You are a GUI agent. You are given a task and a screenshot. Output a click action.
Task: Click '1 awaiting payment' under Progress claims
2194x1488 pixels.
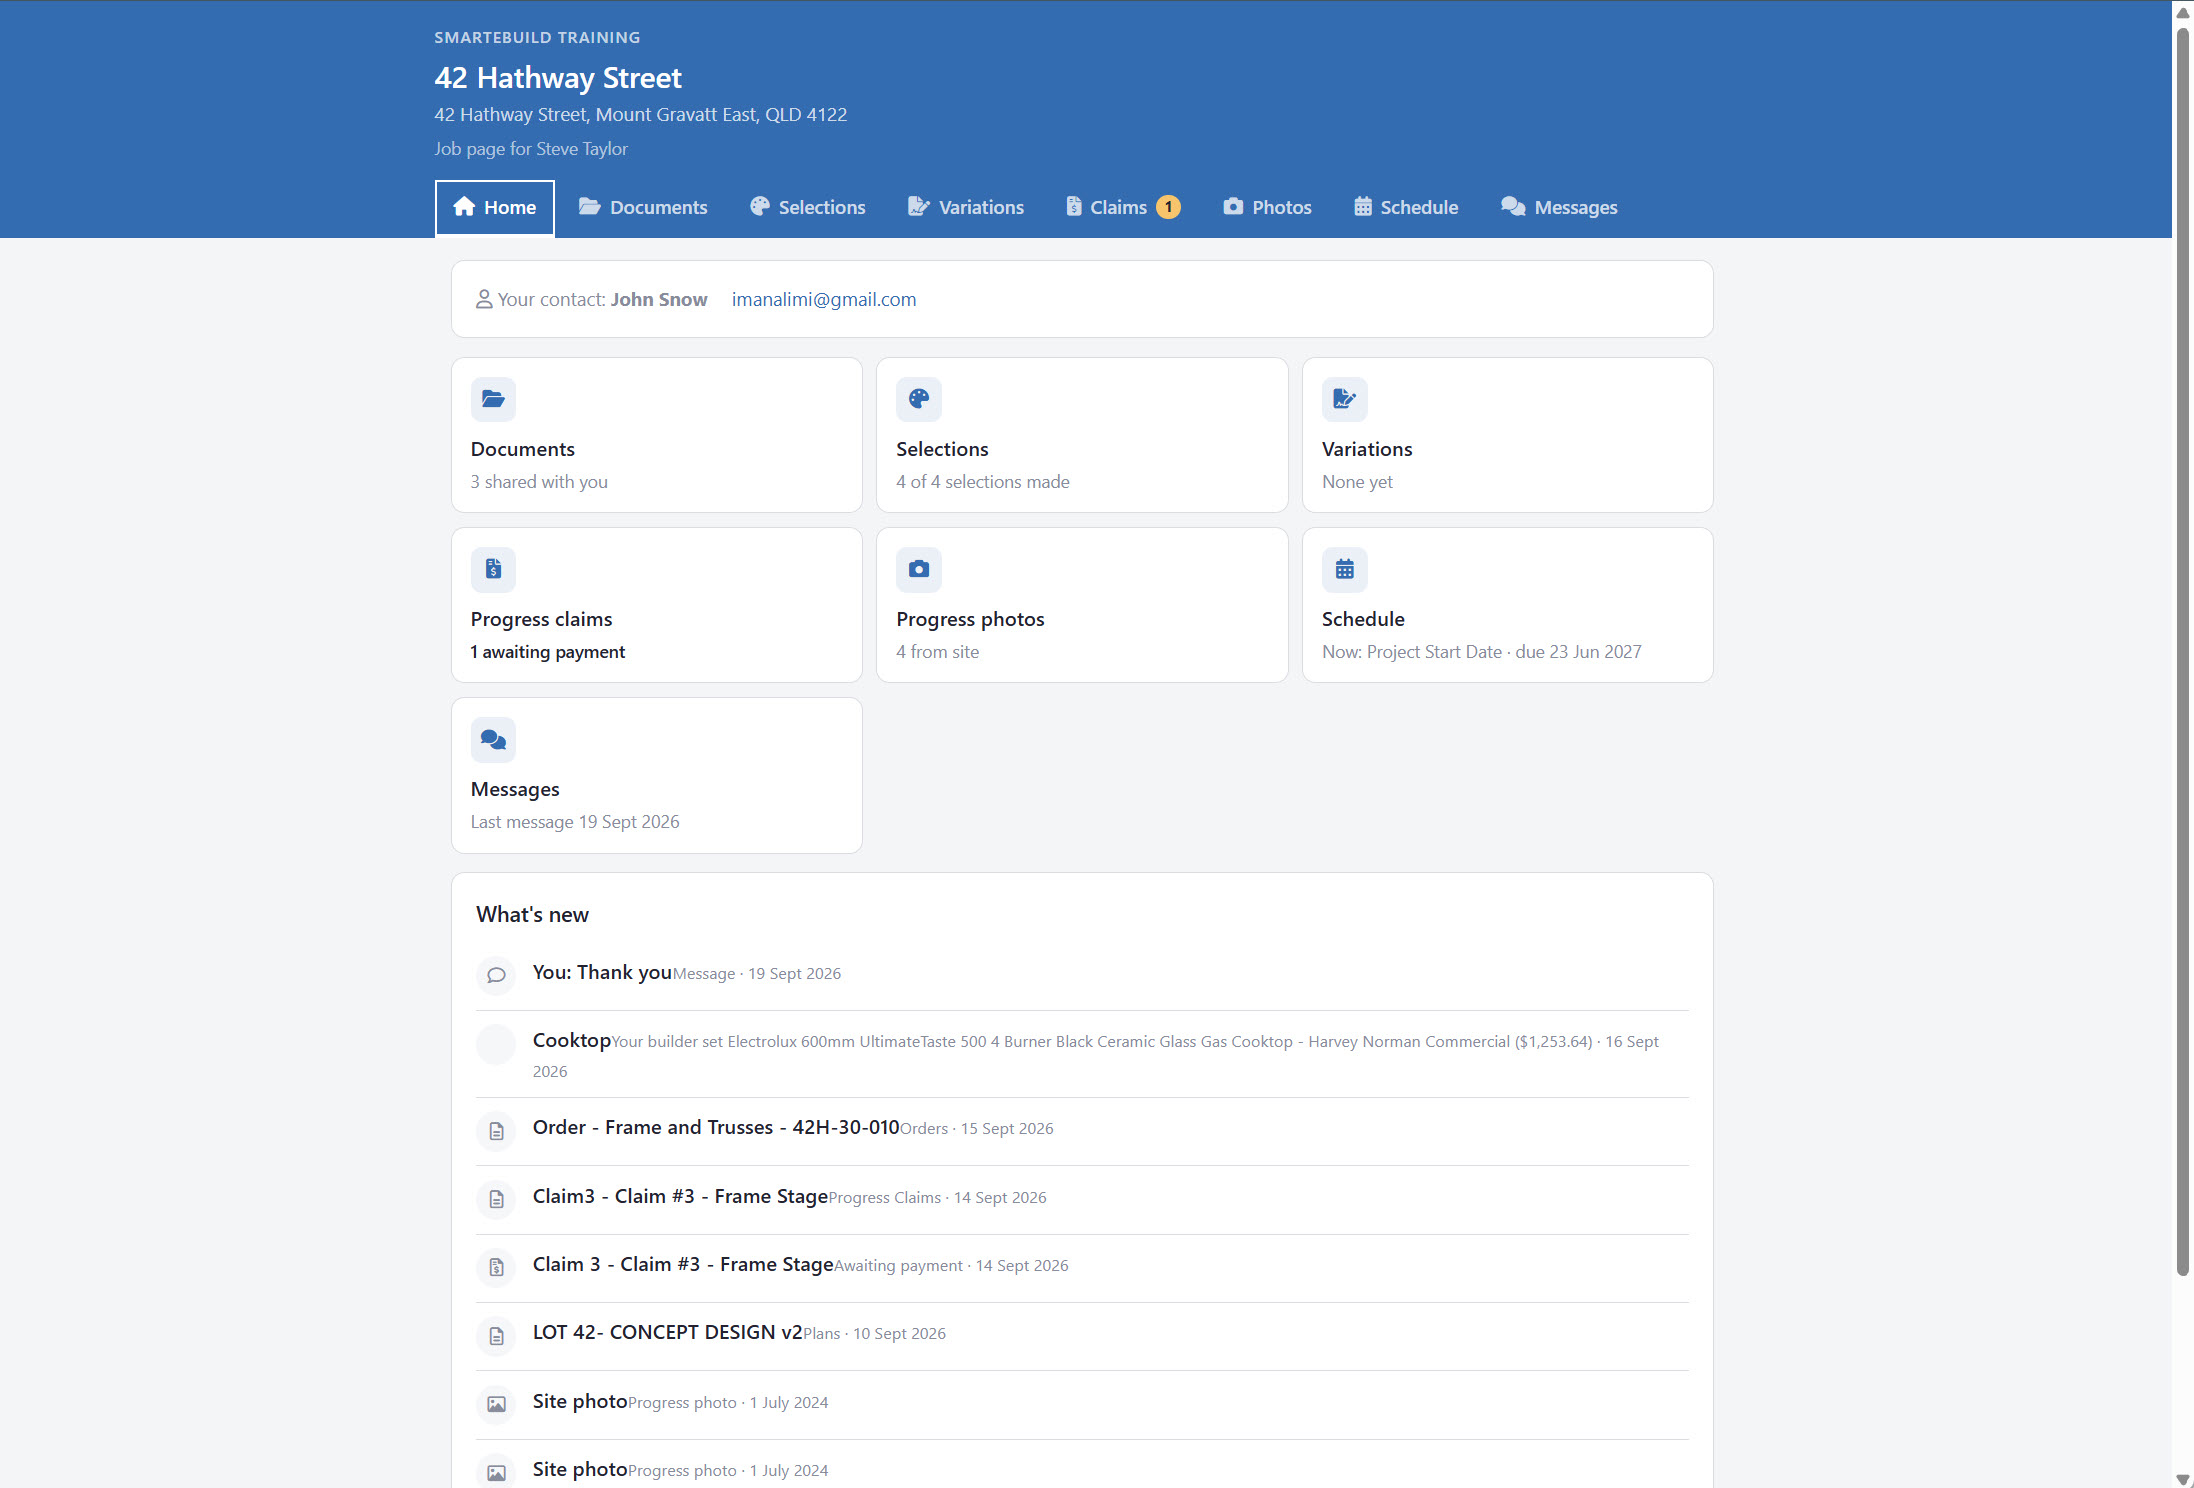(548, 652)
